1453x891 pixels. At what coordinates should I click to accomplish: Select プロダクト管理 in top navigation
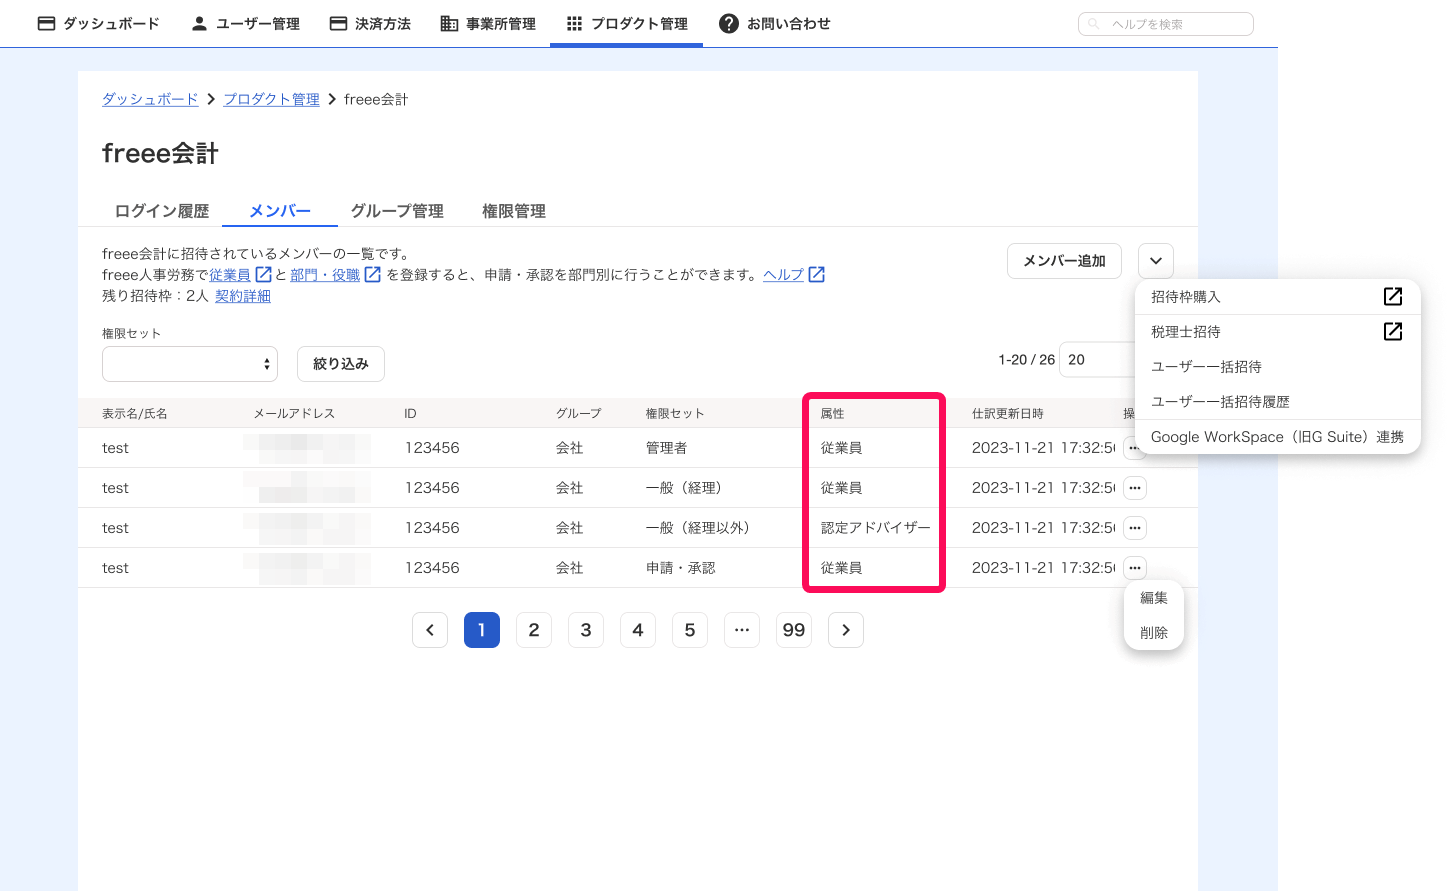pyautogui.click(x=626, y=23)
